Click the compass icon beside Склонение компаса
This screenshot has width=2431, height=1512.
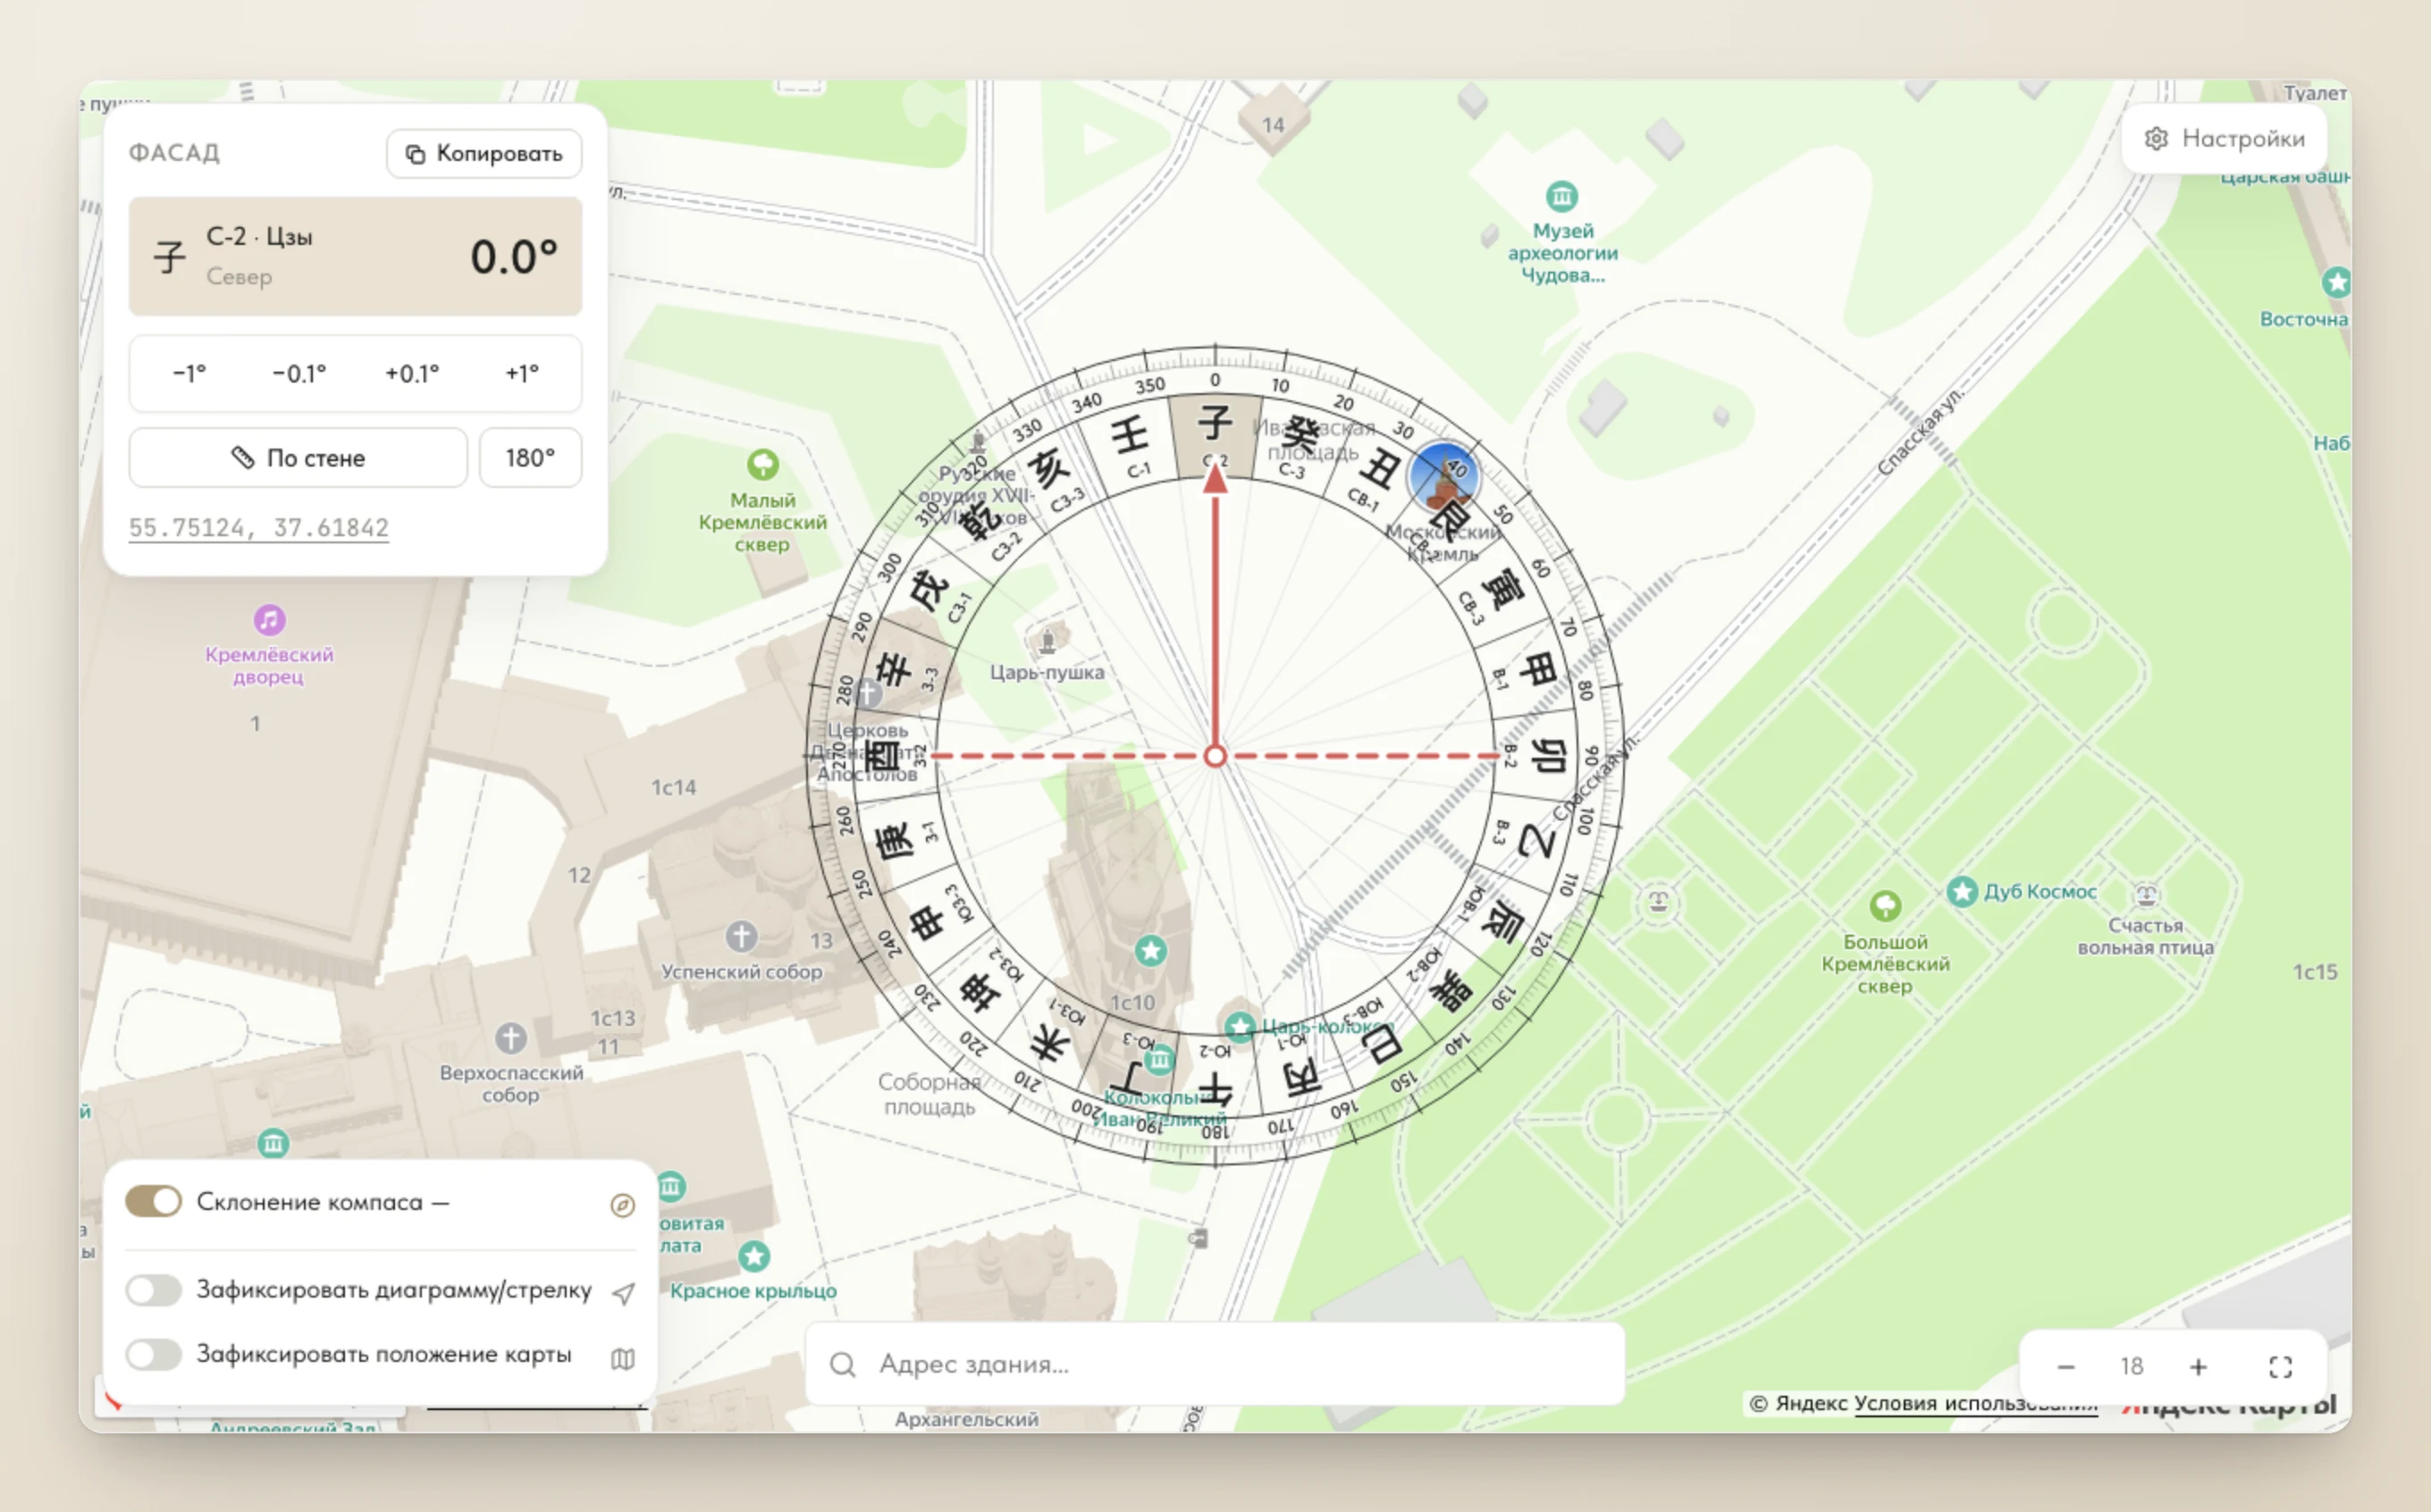click(x=622, y=1205)
